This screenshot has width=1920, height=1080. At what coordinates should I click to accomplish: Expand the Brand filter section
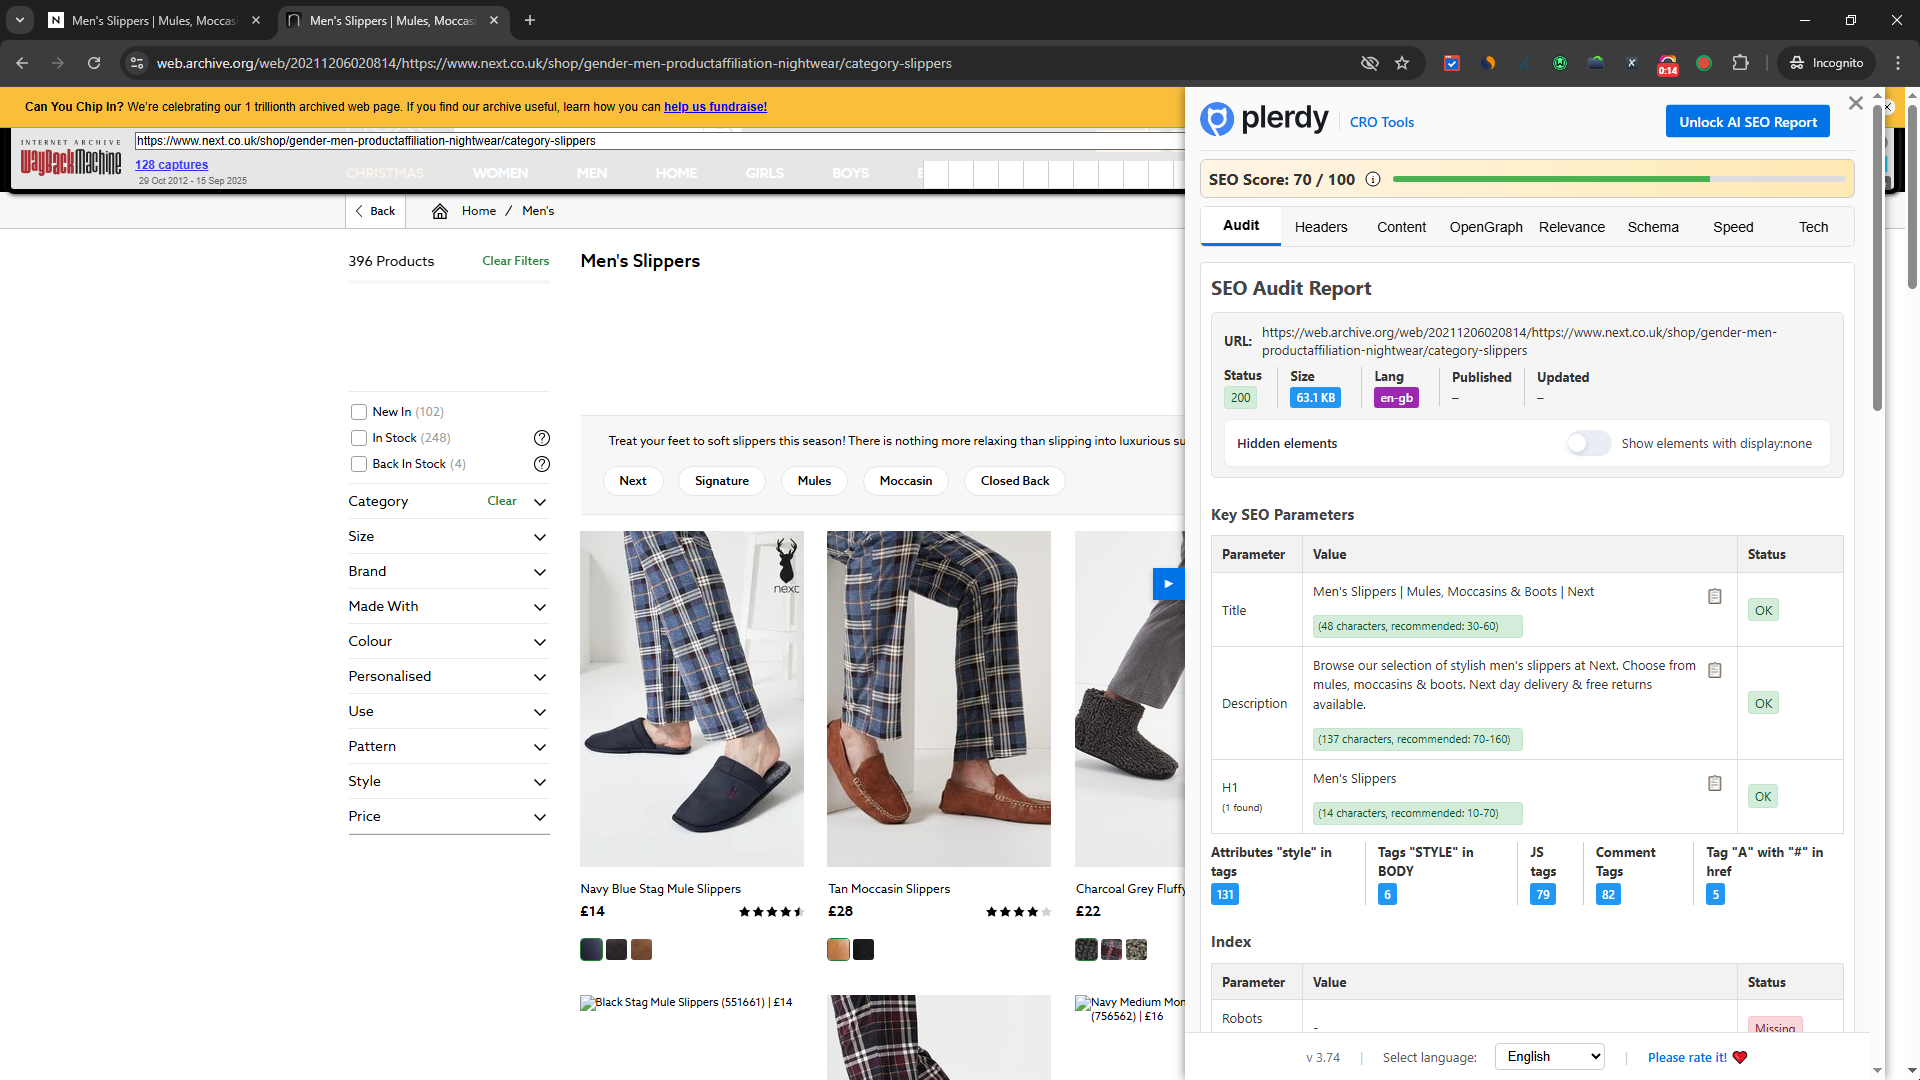pos(448,572)
